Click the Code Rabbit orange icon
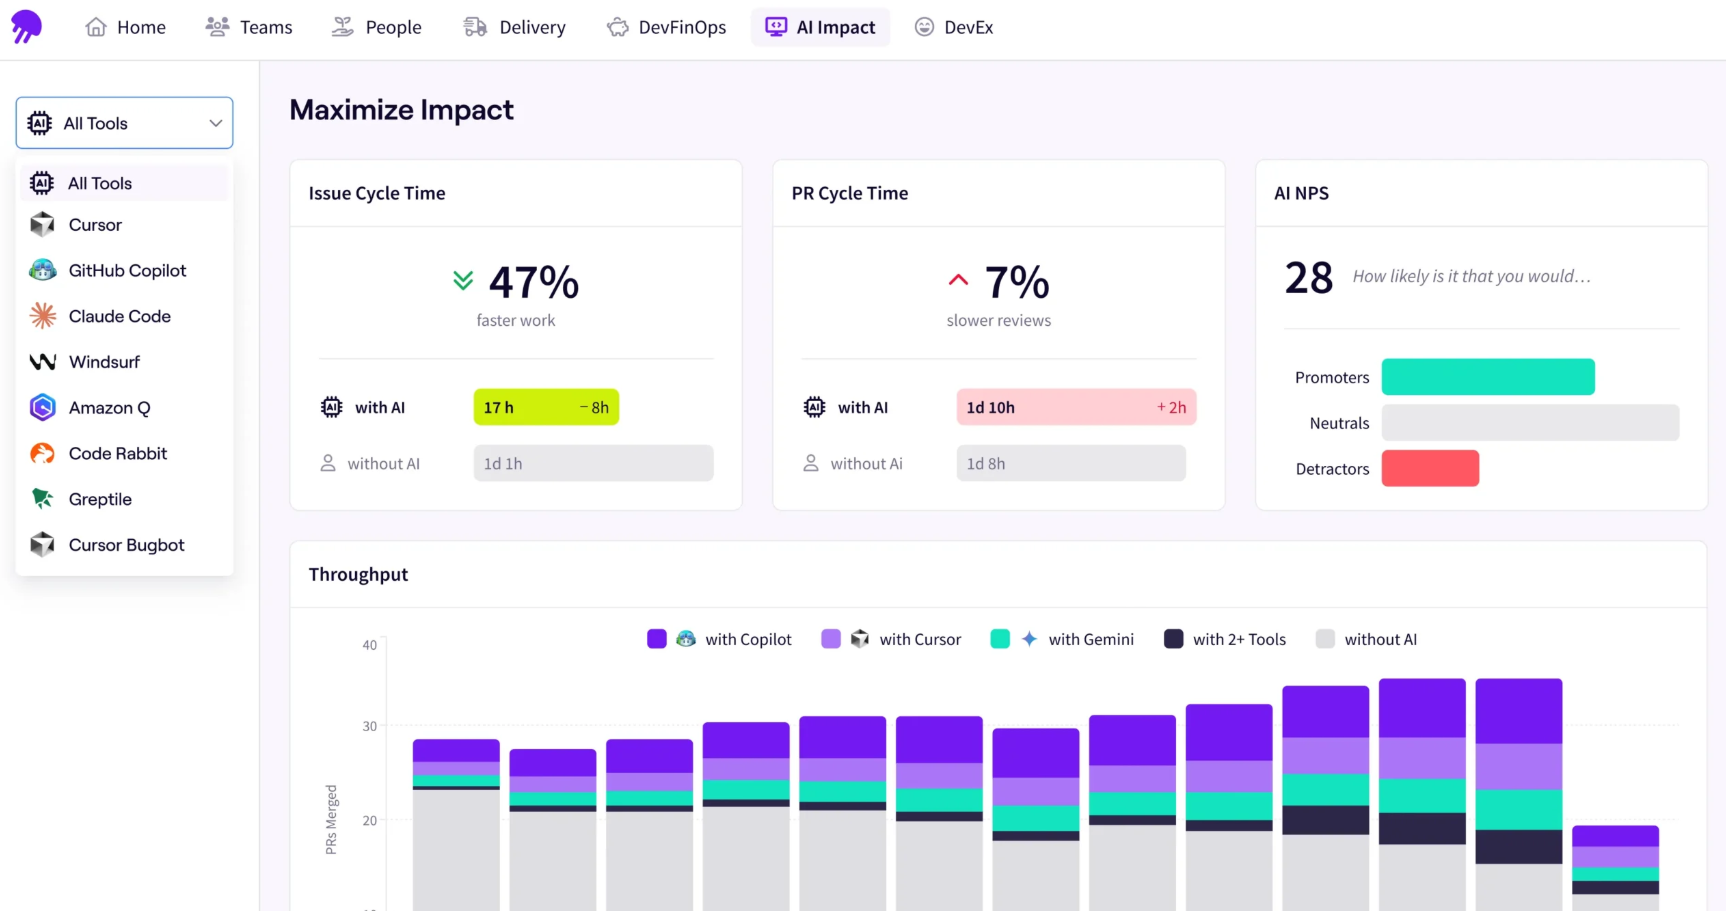The width and height of the screenshot is (1726, 911). point(43,453)
